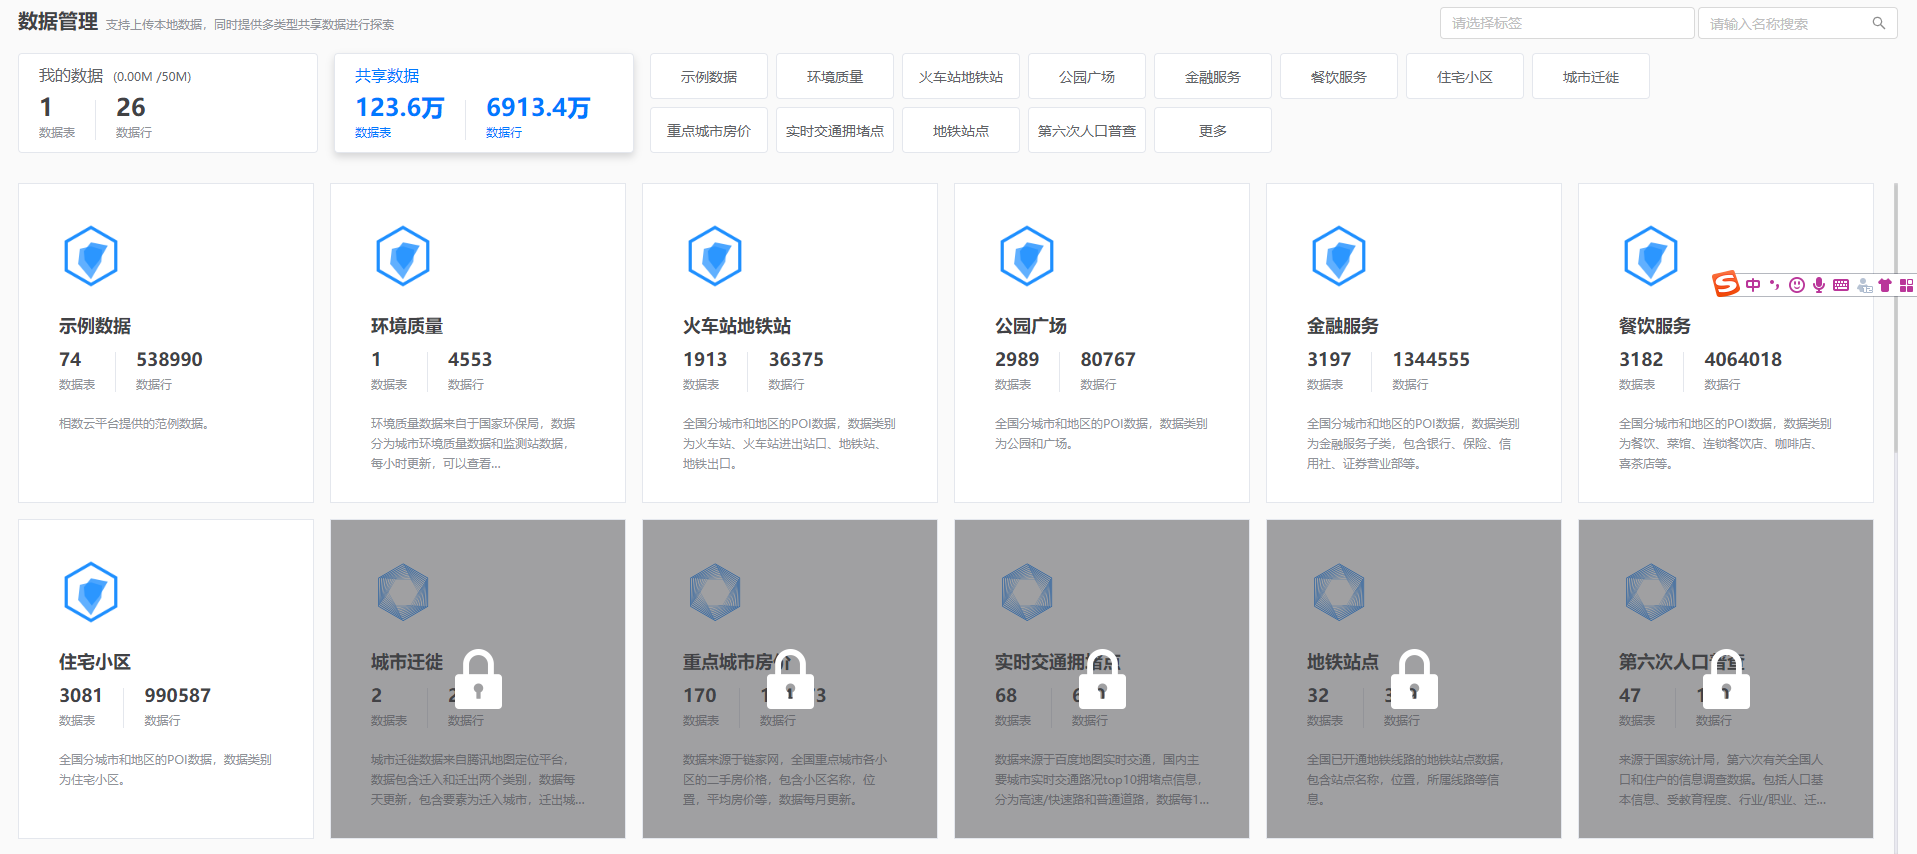The width and height of the screenshot is (1917, 854).
Task: Click the lock icon on 地铁站点 card
Action: (x=1414, y=679)
